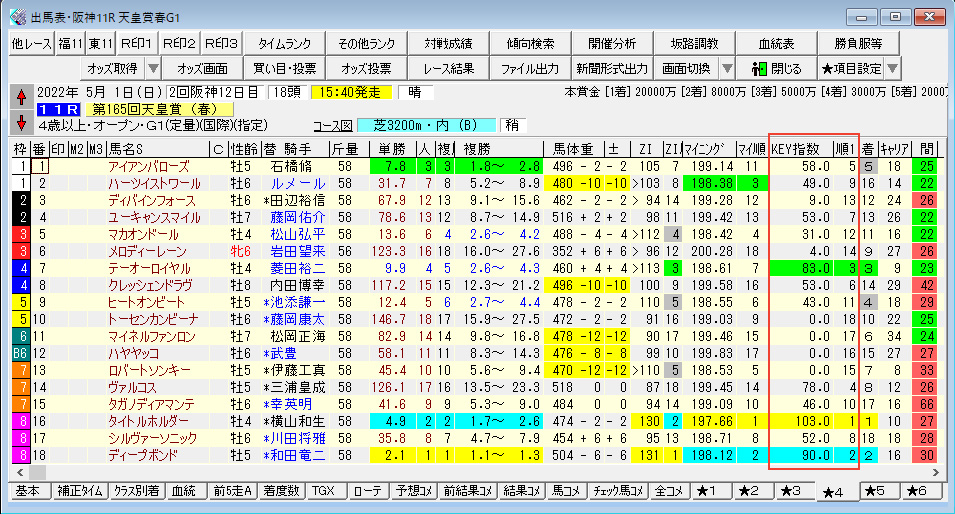Open 開催分析 view
Screen dimensions: 955x514
[x=612, y=44]
